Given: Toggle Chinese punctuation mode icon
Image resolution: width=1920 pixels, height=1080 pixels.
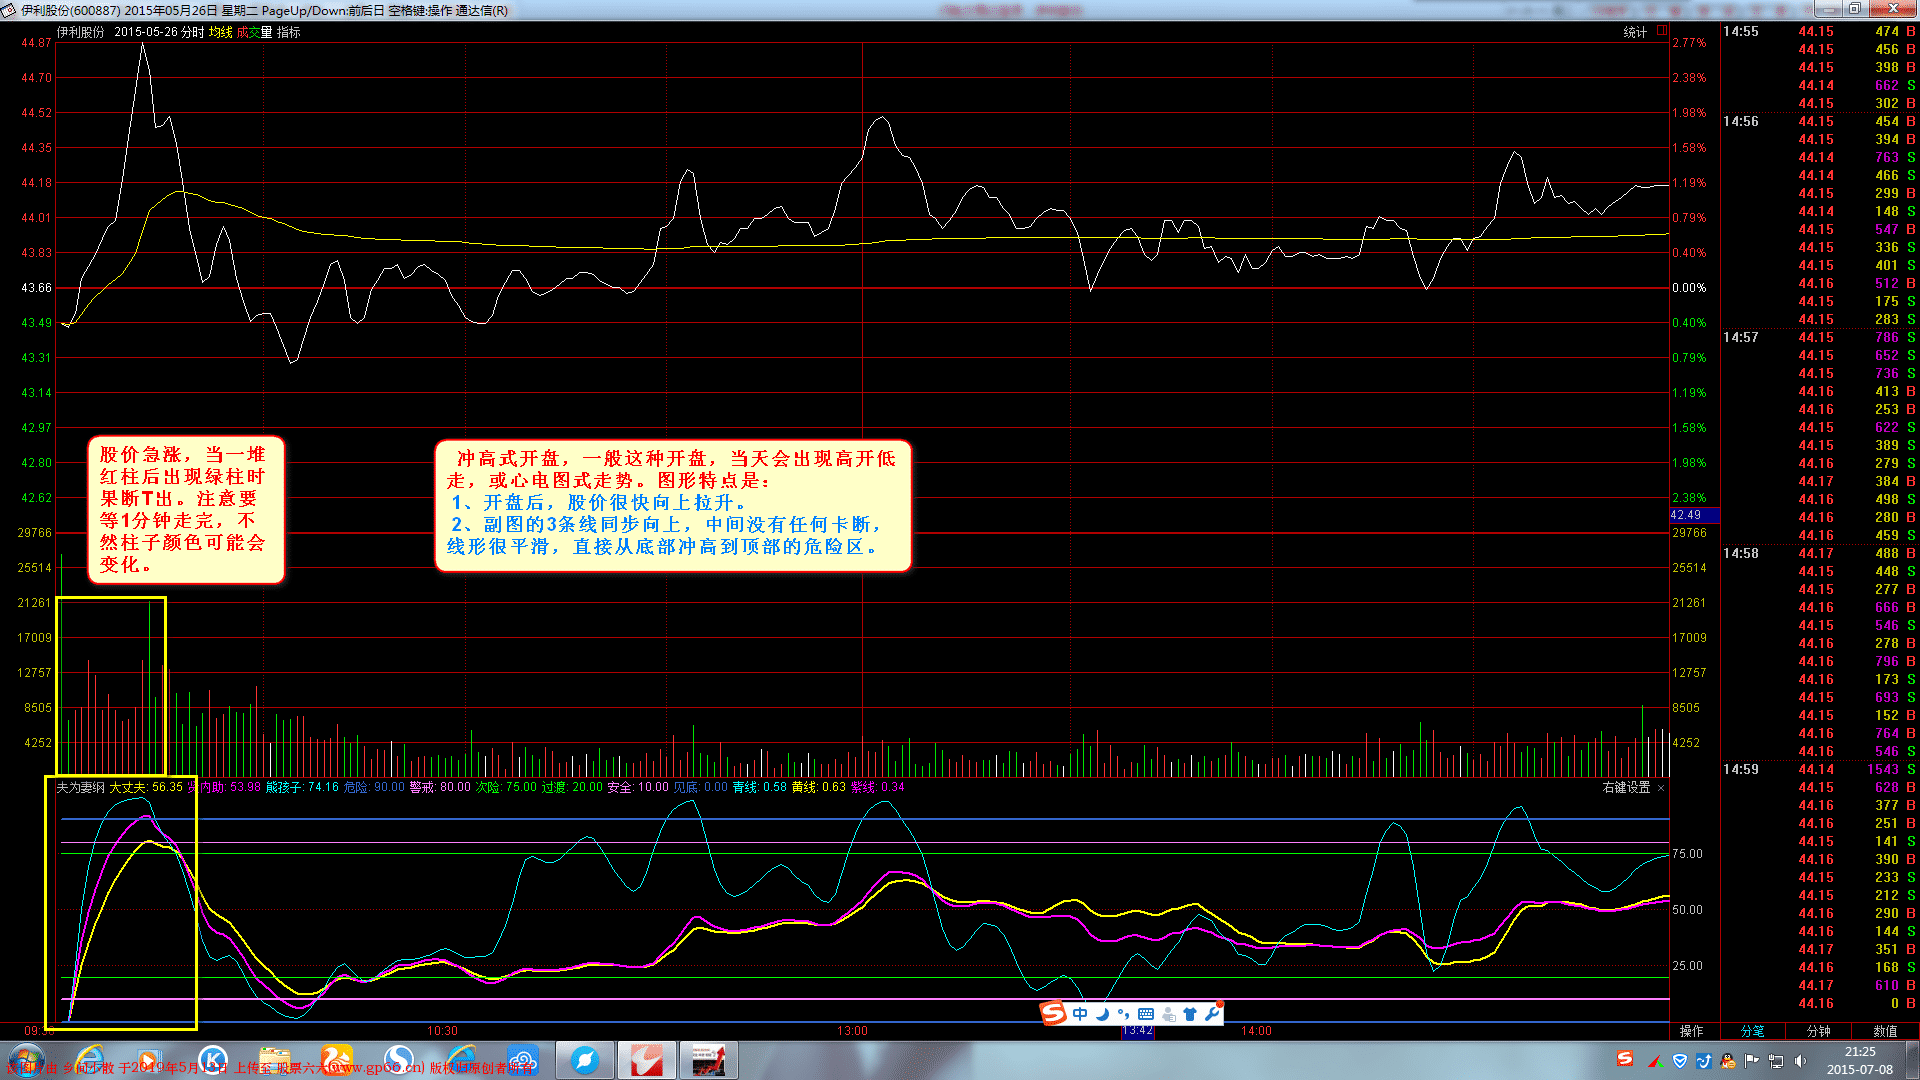Looking at the screenshot, I should (x=1123, y=1014).
